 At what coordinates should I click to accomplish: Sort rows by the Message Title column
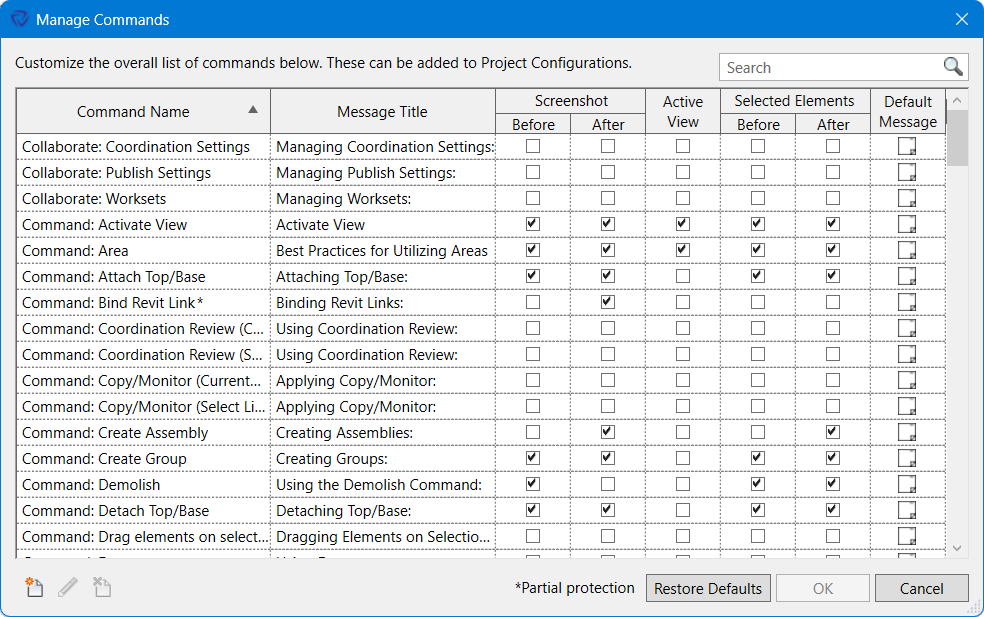pyautogui.click(x=383, y=111)
